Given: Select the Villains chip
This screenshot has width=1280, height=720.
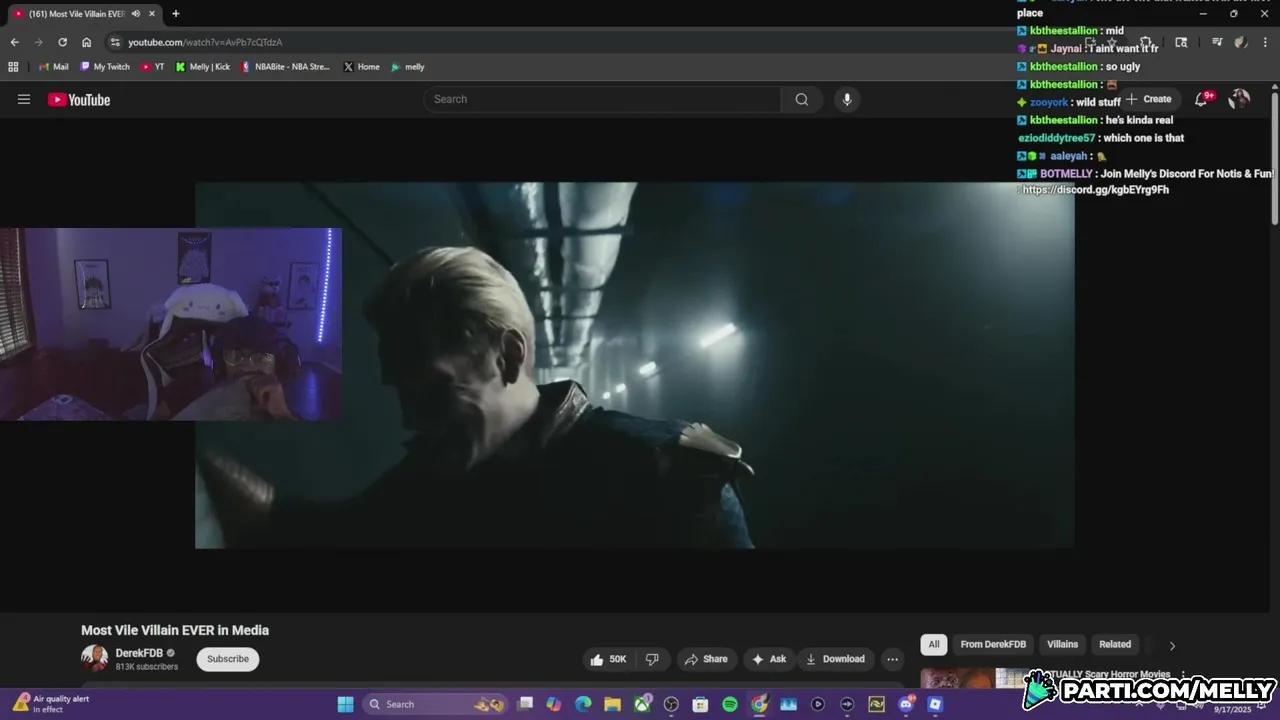Looking at the screenshot, I should pyautogui.click(x=1062, y=644).
